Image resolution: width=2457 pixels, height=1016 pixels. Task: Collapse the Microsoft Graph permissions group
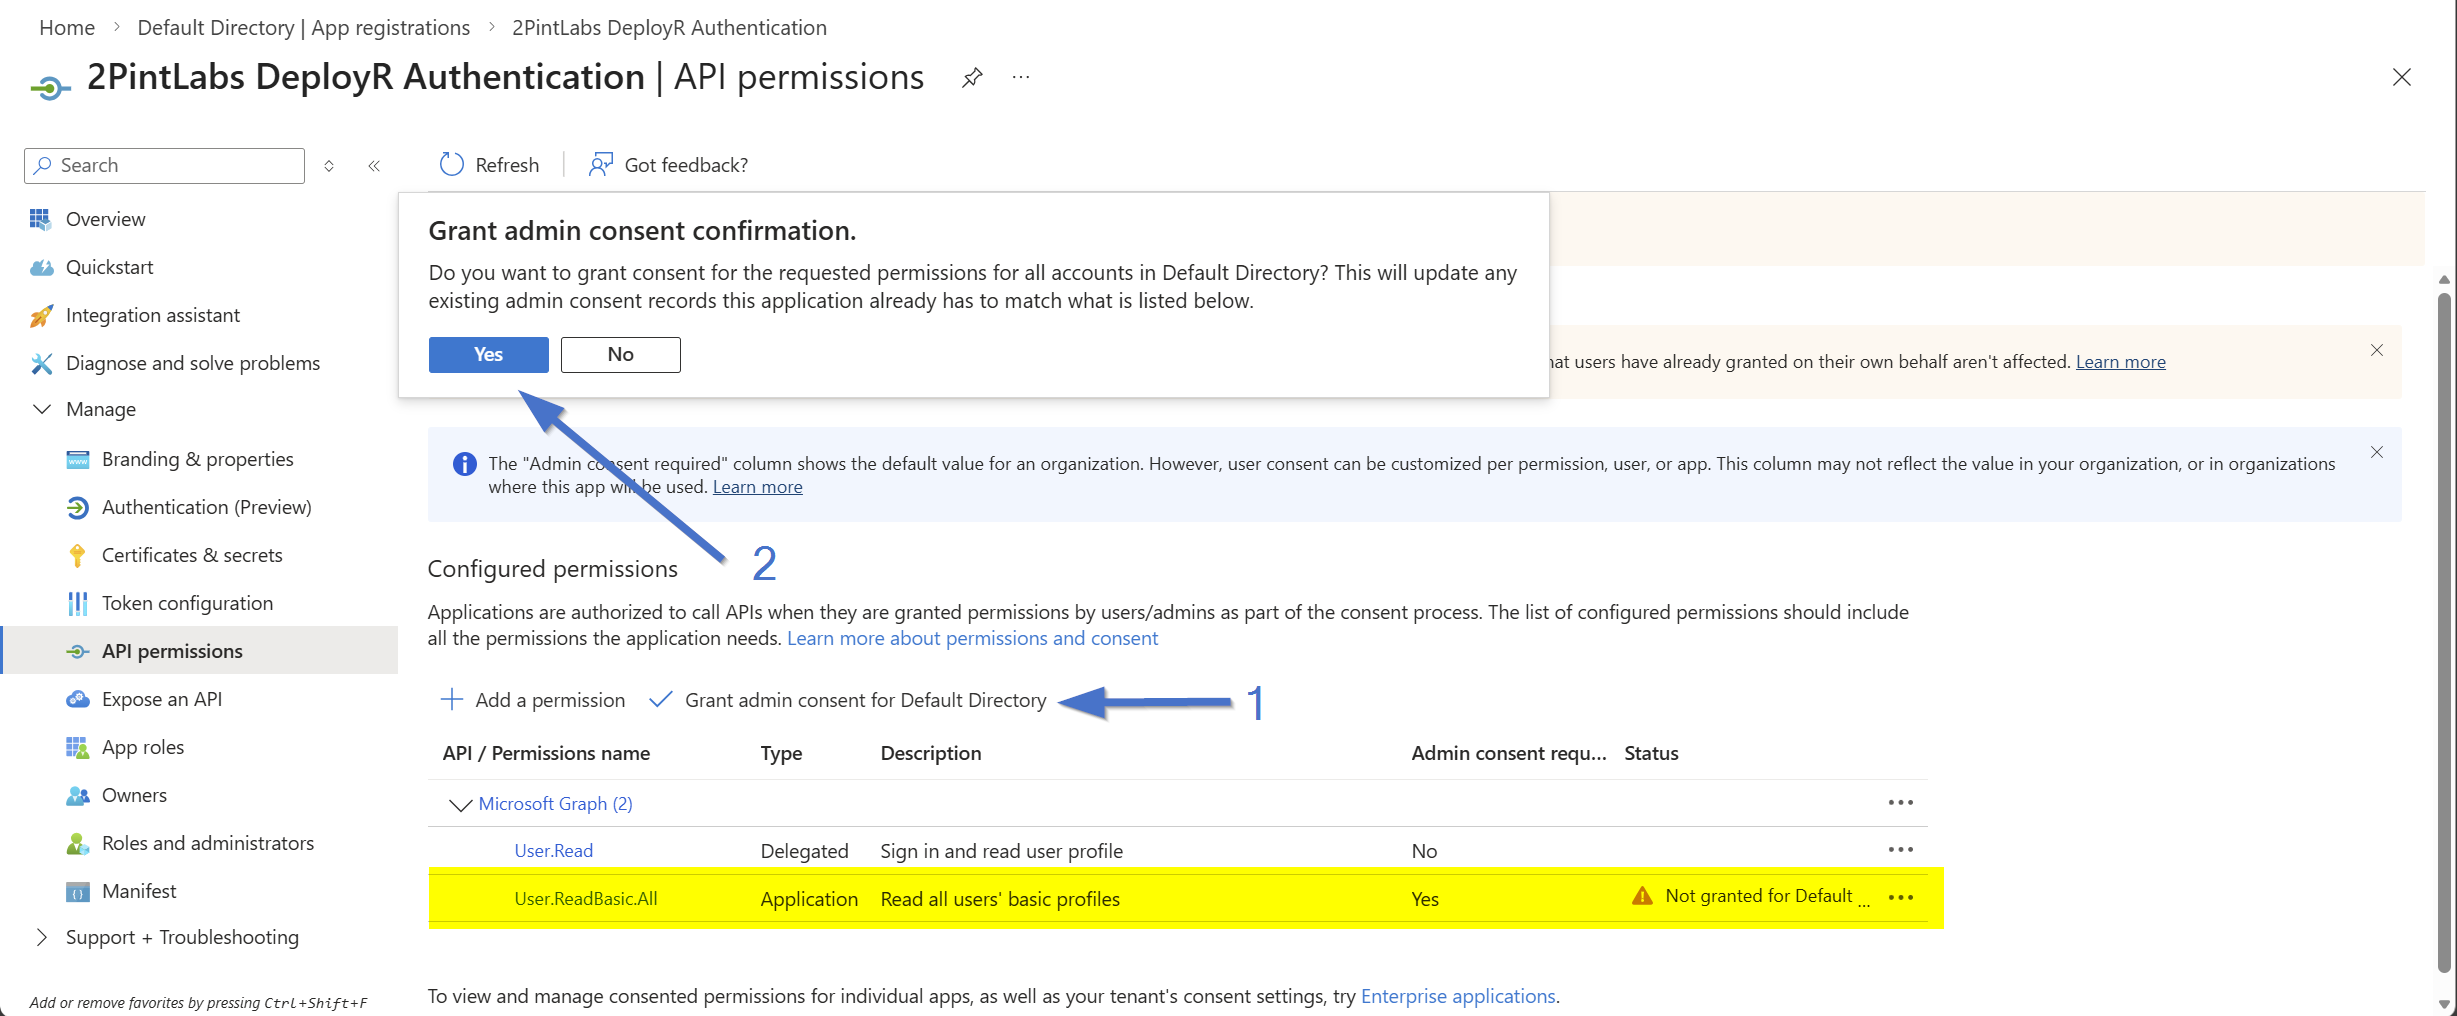[x=460, y=805]
